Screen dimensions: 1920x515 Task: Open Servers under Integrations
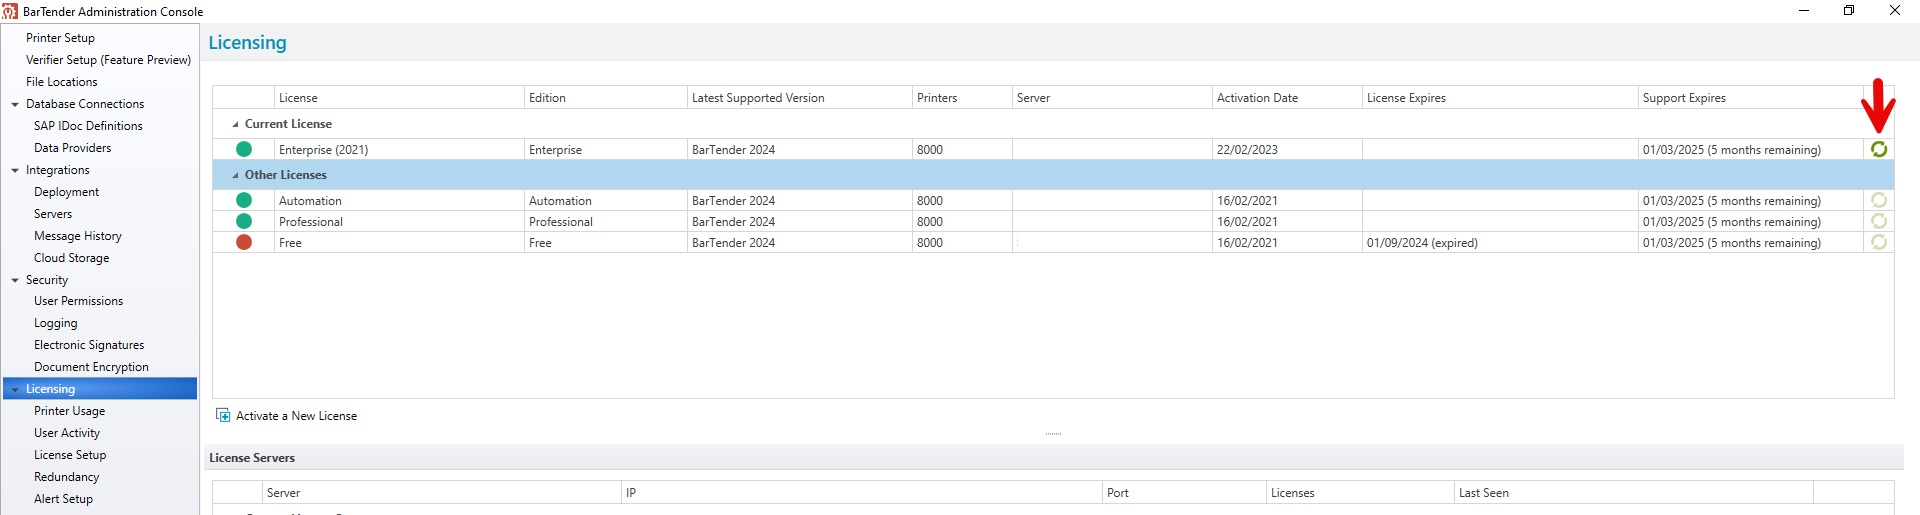pyautogui.click(x=53, y=214)
